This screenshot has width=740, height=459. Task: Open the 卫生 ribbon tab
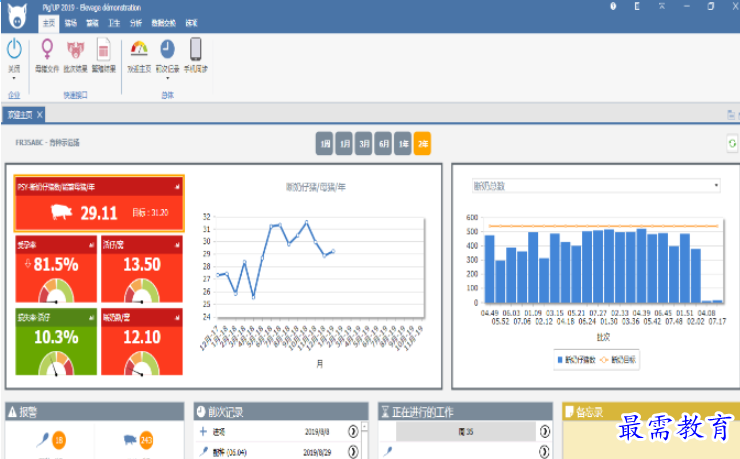pos(114,23)
